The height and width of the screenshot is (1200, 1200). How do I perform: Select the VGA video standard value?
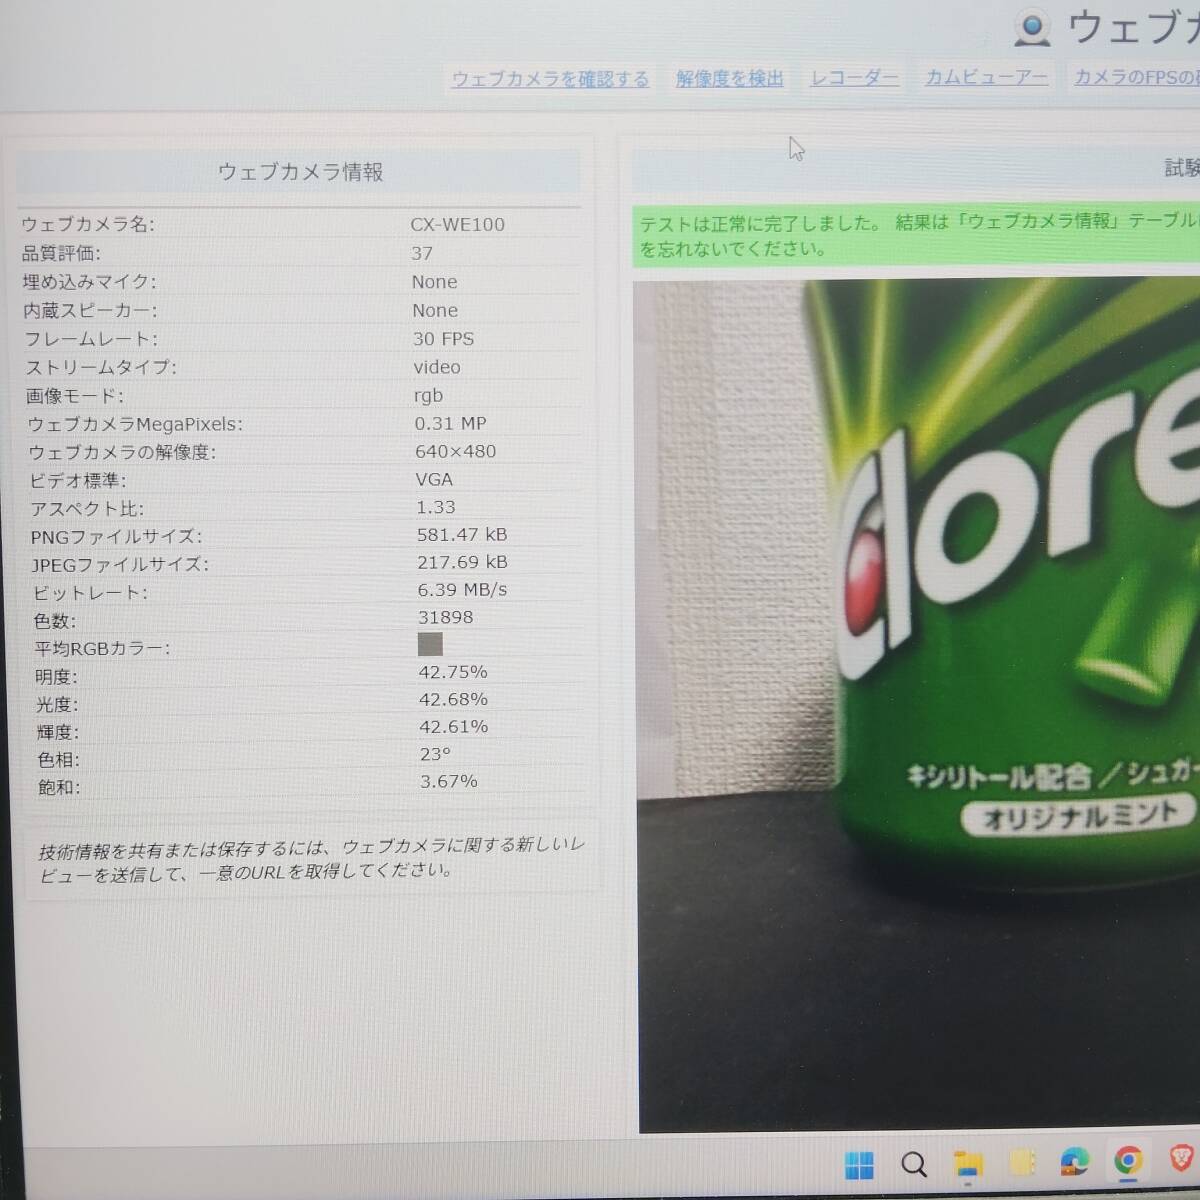(434, 479)
